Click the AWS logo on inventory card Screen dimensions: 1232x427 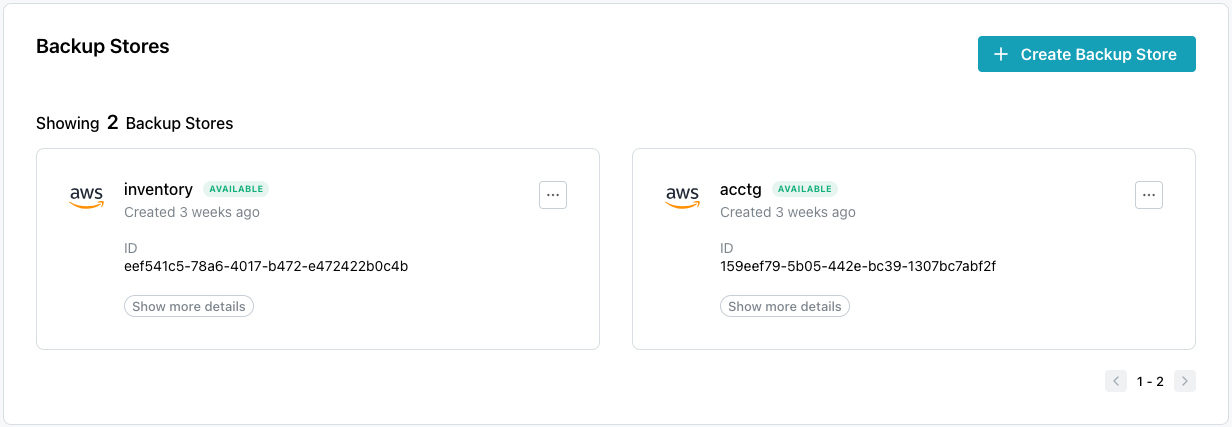tap(87, 196)
